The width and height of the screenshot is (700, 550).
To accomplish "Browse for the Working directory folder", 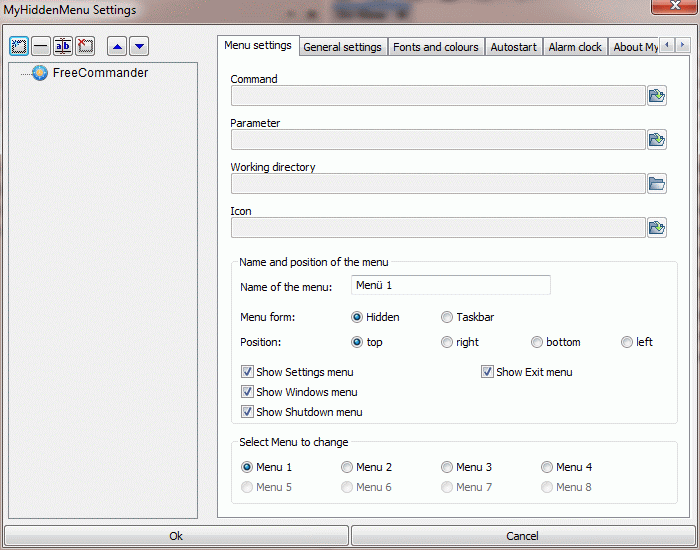I will coord(656,183).
